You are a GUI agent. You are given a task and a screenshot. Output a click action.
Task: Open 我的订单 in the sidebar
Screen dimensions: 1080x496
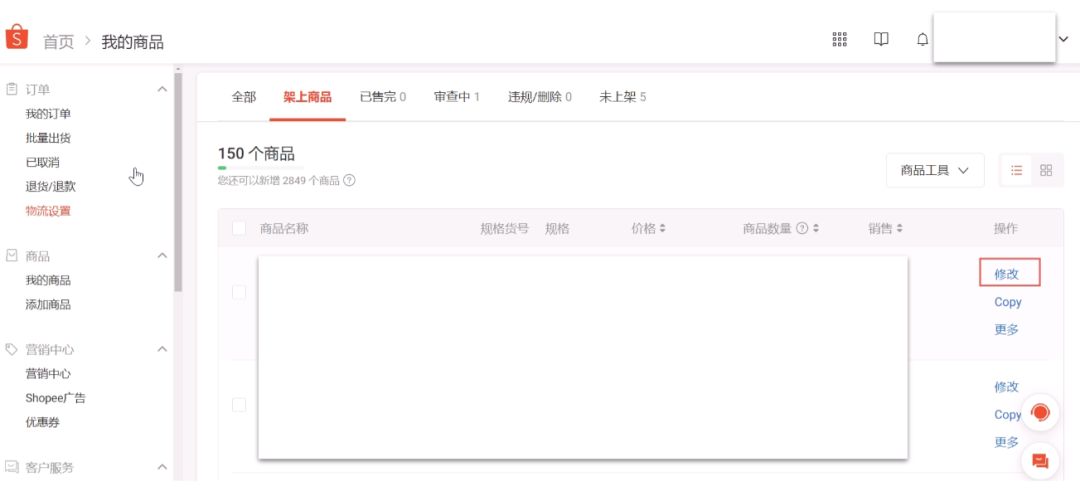pyautogui.click(x=48, y=114)
